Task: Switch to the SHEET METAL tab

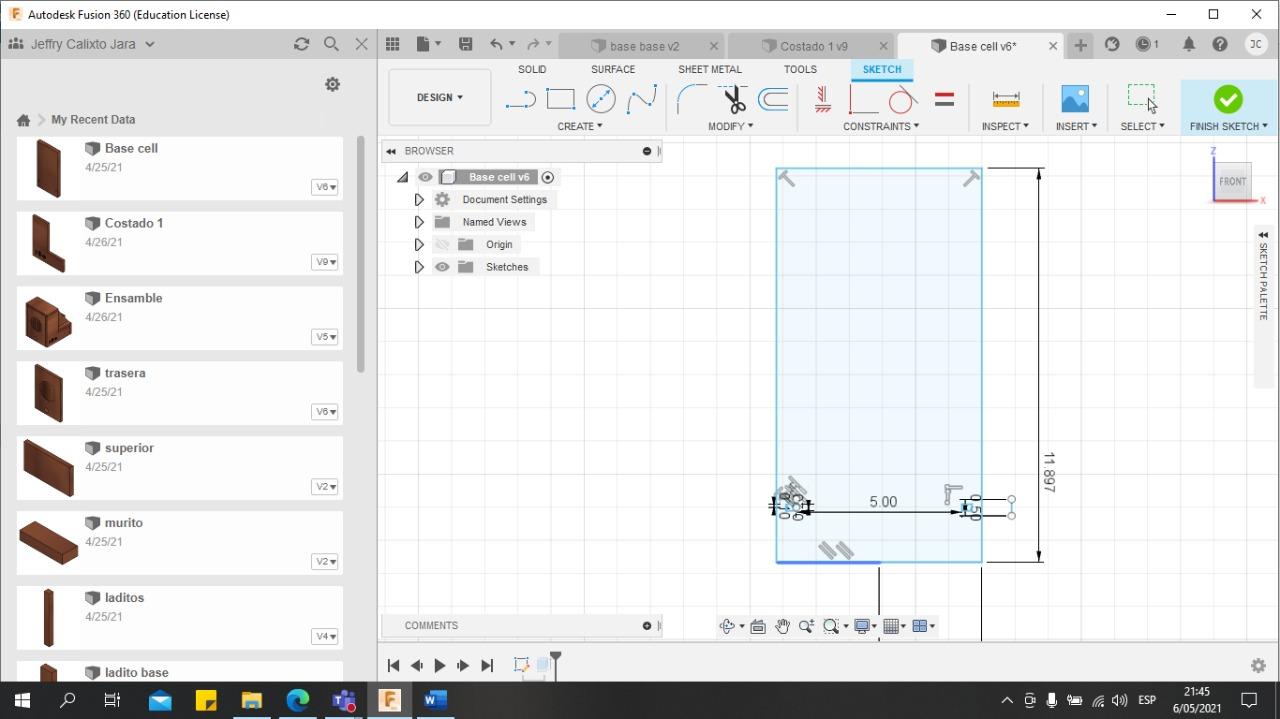Action: click(710, 69)
